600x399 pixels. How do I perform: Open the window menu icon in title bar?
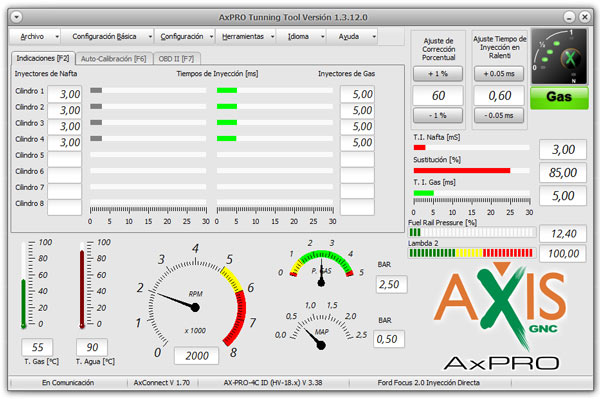click(17, 17)
